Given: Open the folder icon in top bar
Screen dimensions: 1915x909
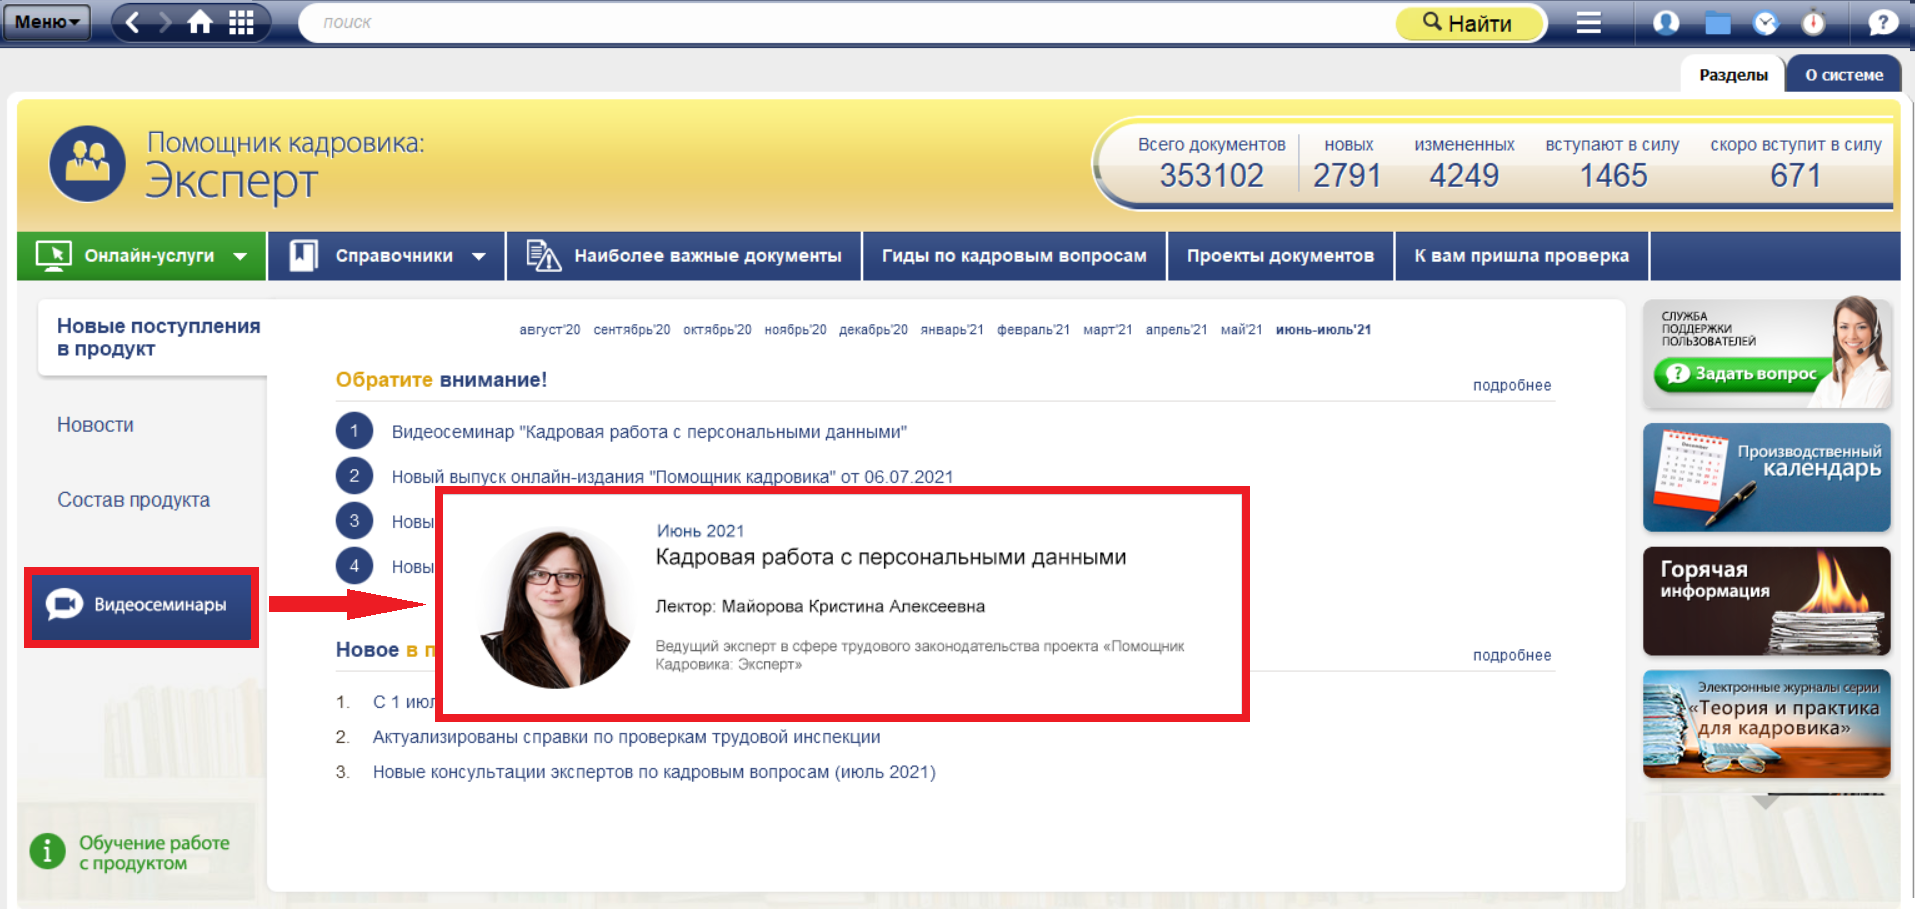Looking at the screenshot, I should (x=1718, y=23).
